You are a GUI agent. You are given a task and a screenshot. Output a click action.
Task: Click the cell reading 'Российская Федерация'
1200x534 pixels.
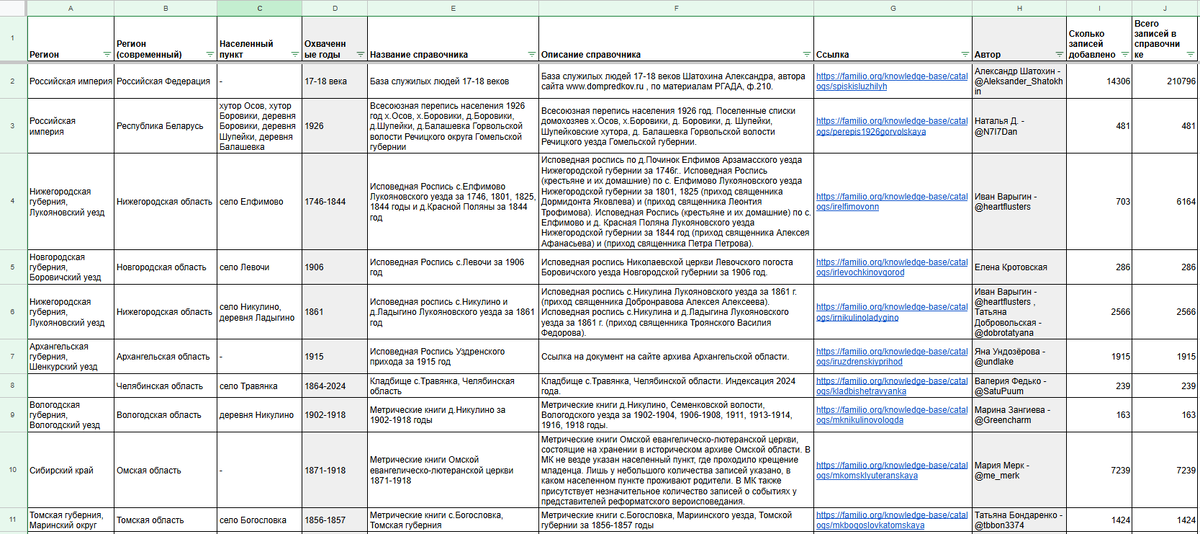164,79
